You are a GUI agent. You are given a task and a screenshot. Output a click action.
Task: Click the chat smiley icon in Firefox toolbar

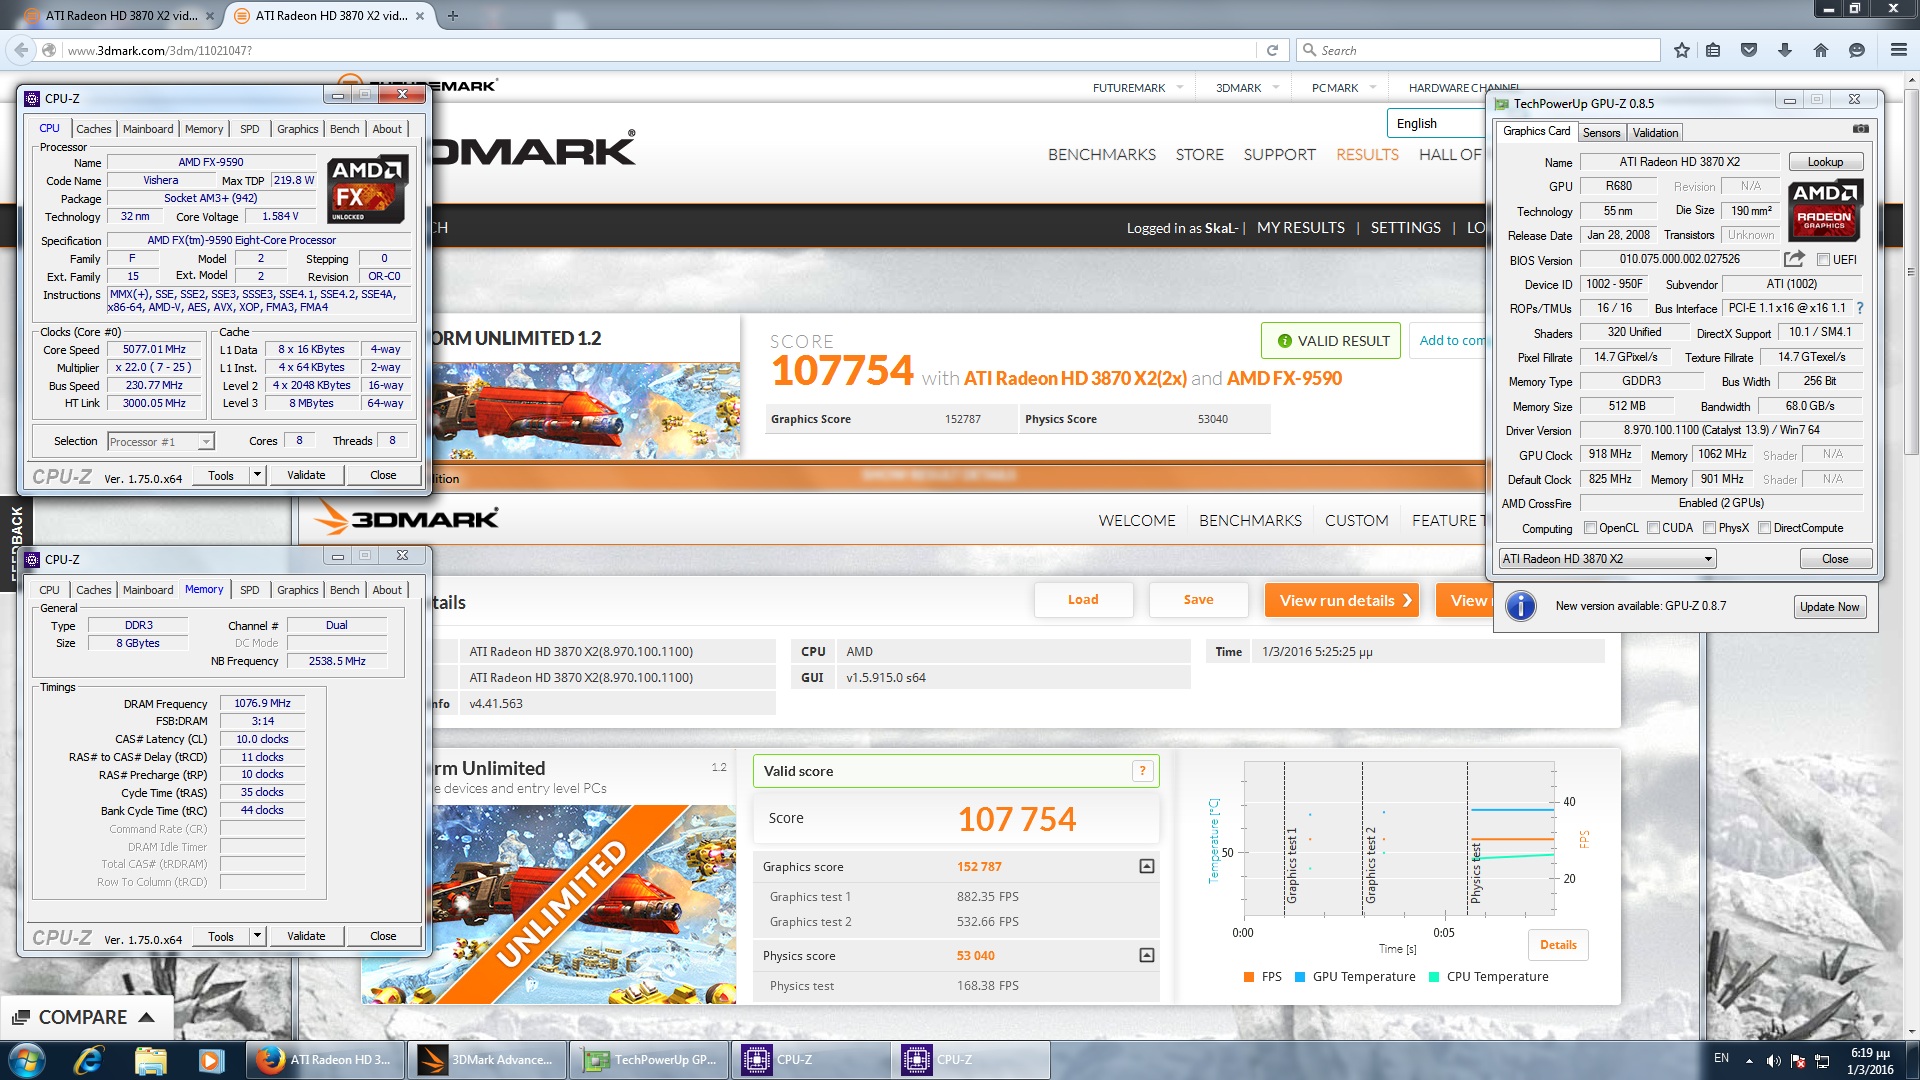point(1857,50)
